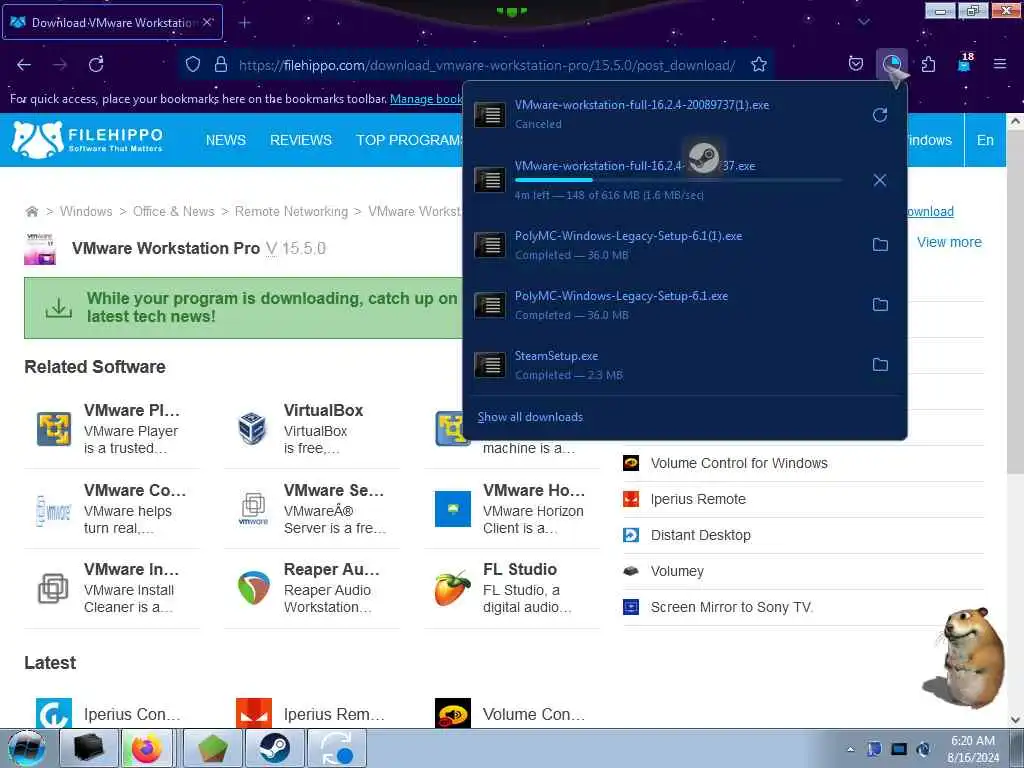Screen dimensions: 1024x768
Task: Close the Download VMware Workstation tab
Action: pyautogui.click(x=207, y=22)
